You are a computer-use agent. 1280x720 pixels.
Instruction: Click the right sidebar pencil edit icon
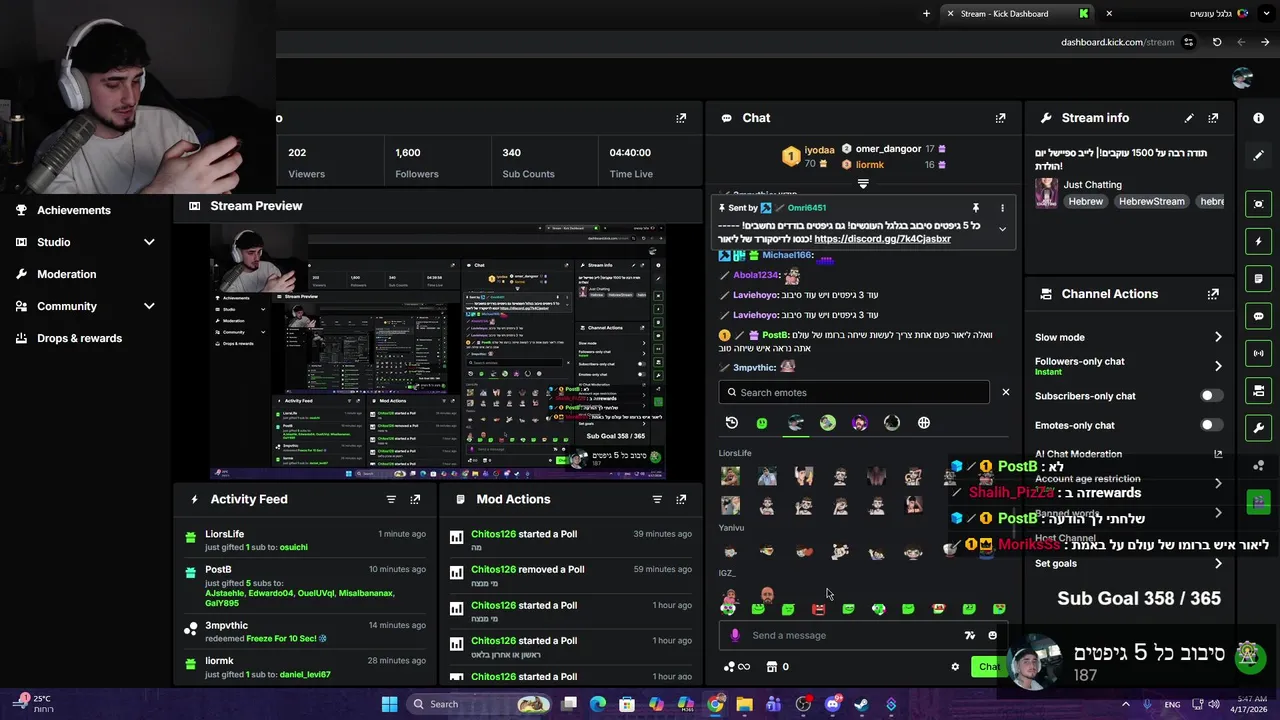(1258, 155)
